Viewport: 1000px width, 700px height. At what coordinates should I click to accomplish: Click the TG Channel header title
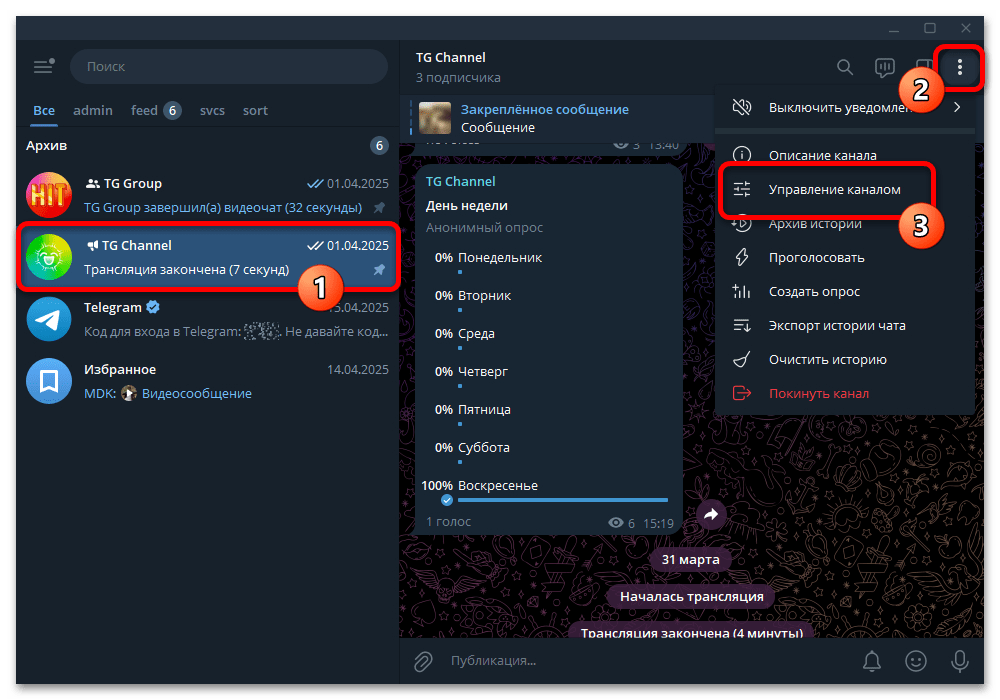(x=450, y=57)
